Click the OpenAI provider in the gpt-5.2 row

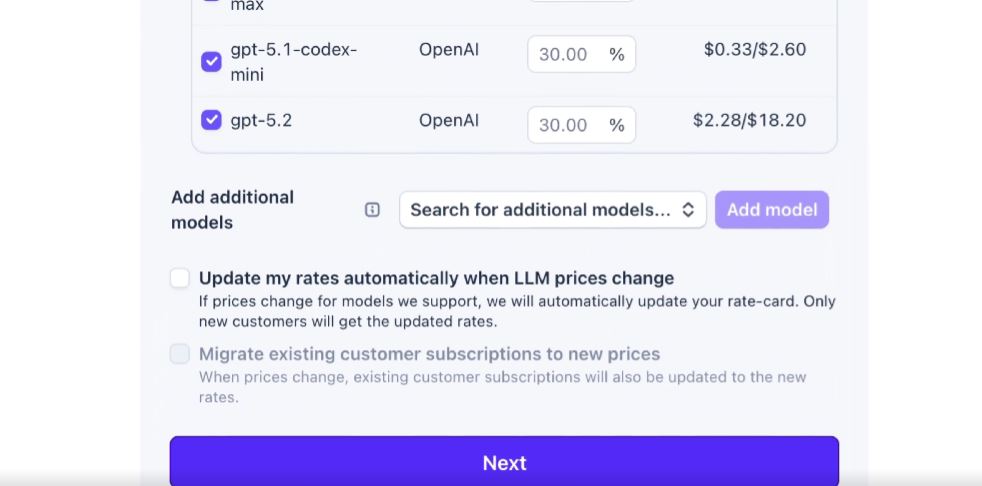tap(449, 120)
